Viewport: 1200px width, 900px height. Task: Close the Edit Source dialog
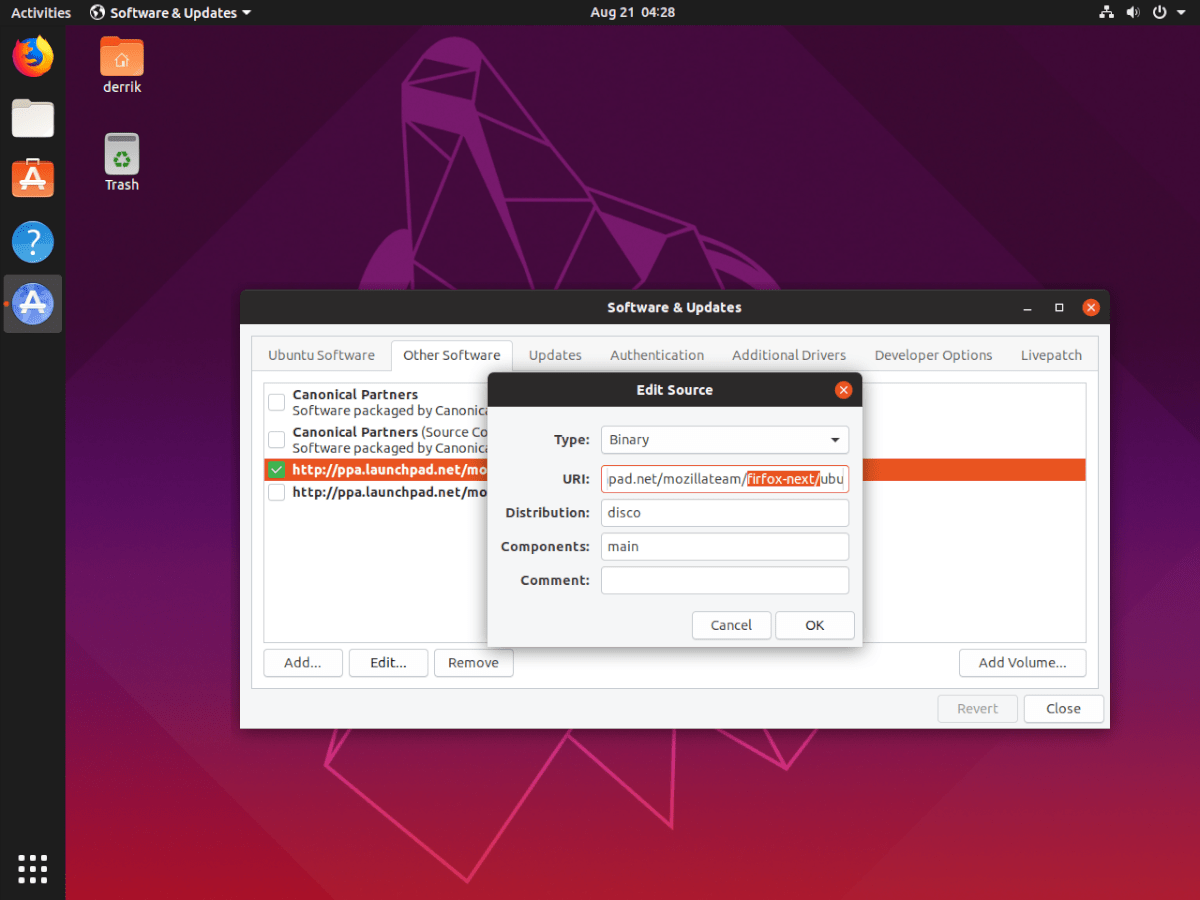[x=843, y=390]
